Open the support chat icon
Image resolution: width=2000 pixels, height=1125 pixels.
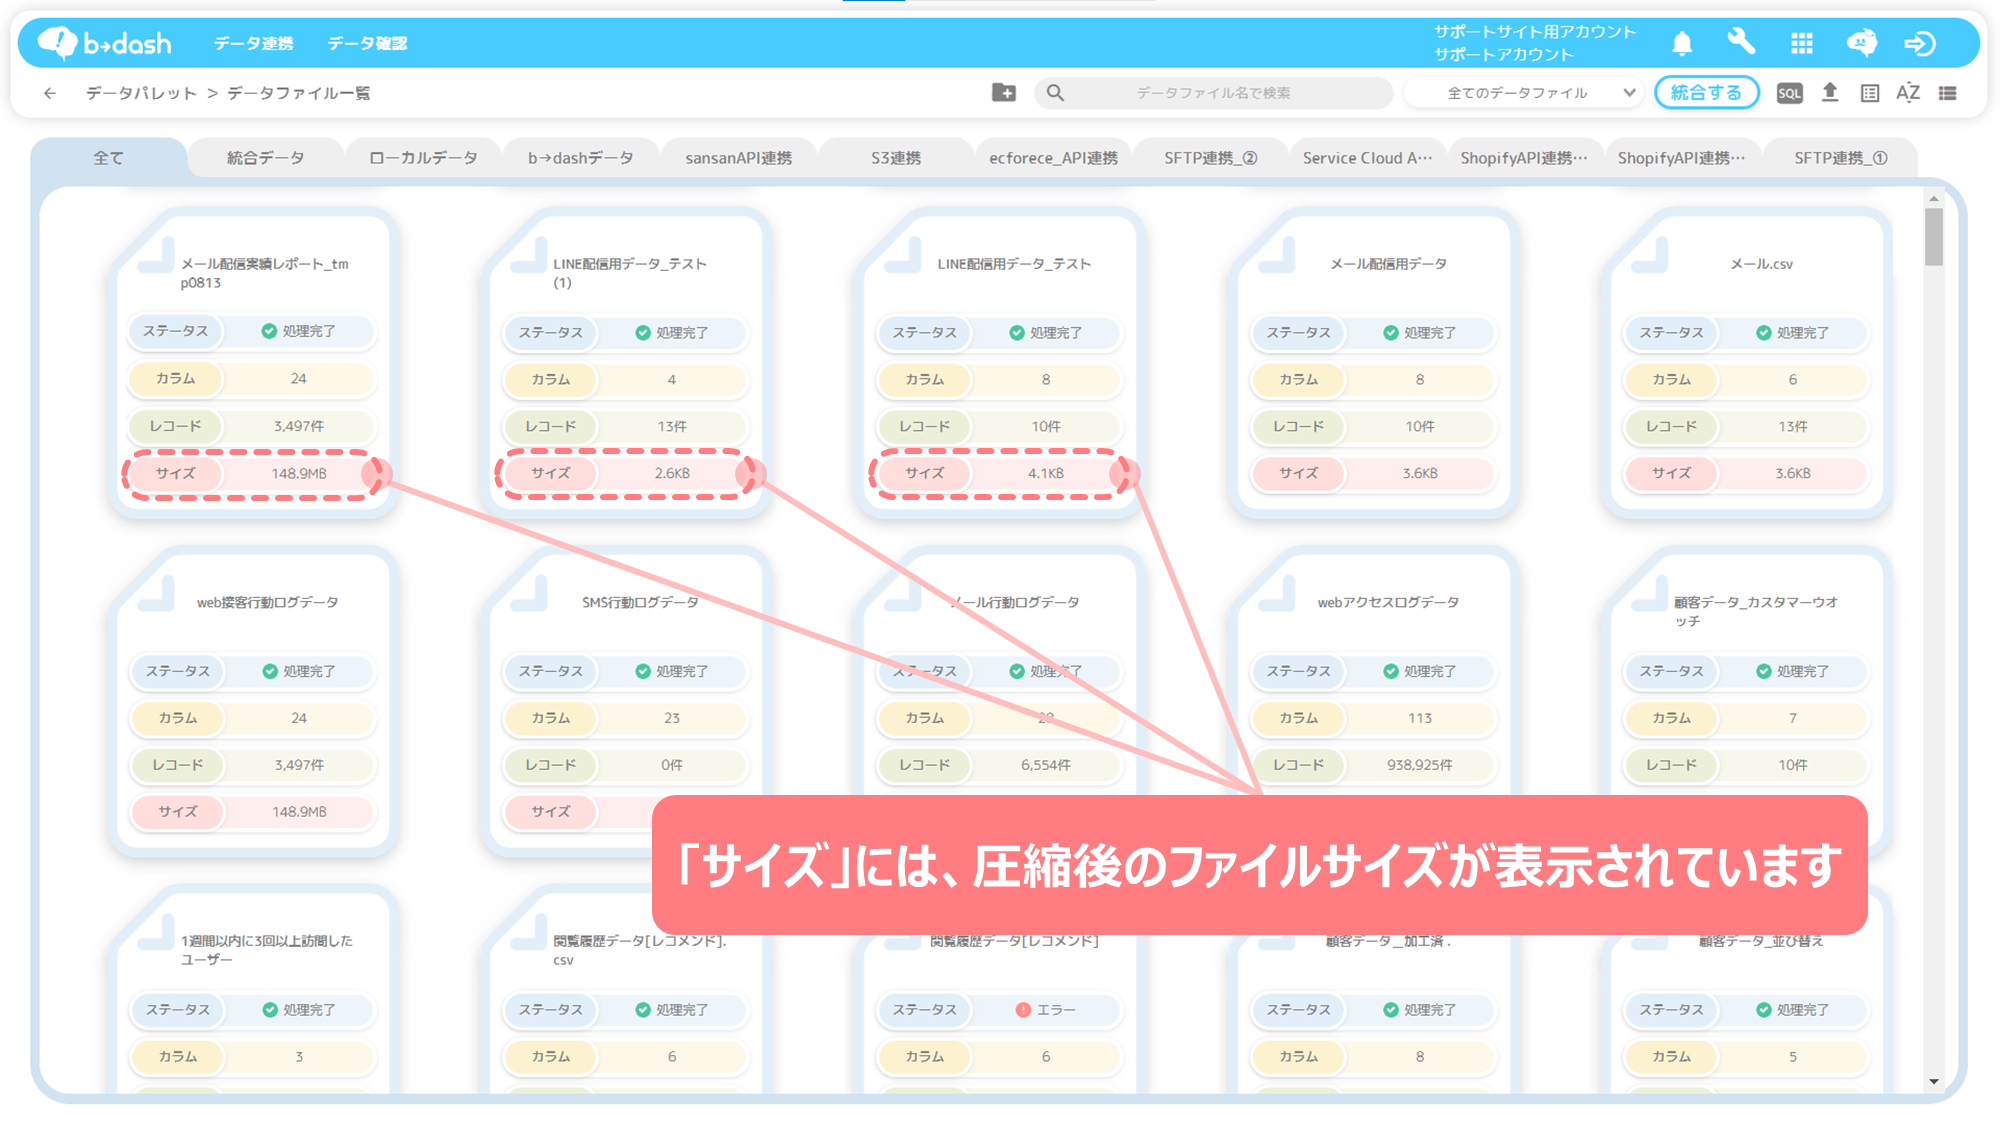(1861, 43)
